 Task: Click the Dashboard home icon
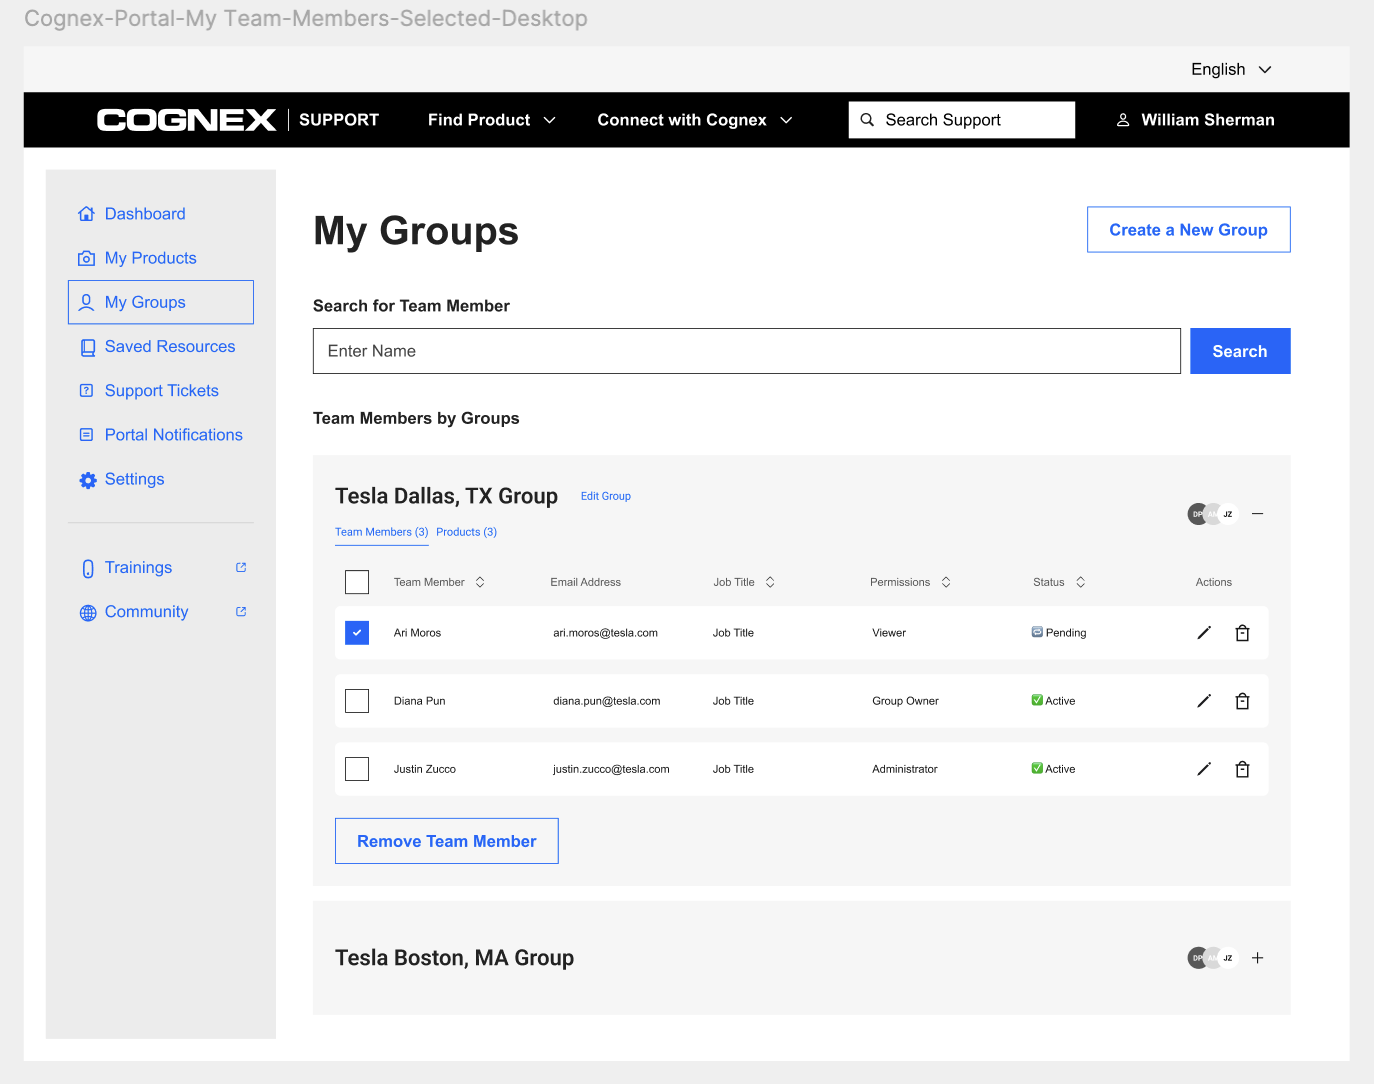click(87, 214)
